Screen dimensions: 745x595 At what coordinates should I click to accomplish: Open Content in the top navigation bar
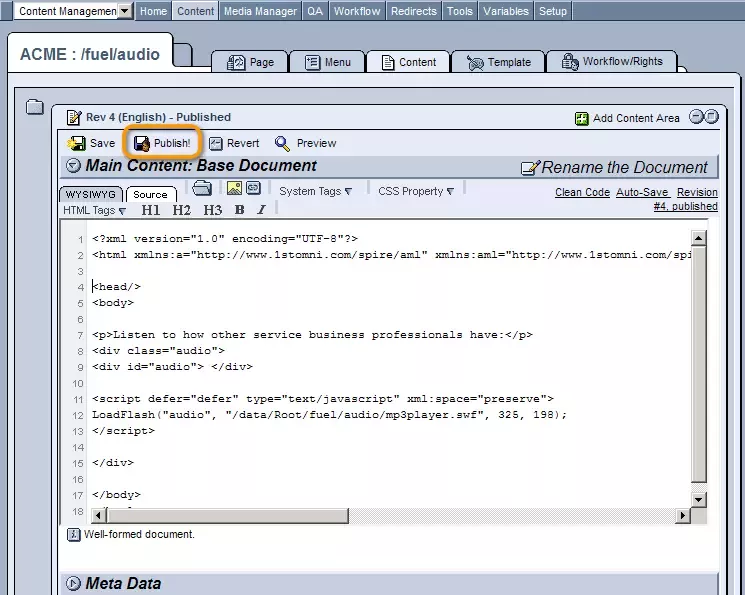pos(196,11)
